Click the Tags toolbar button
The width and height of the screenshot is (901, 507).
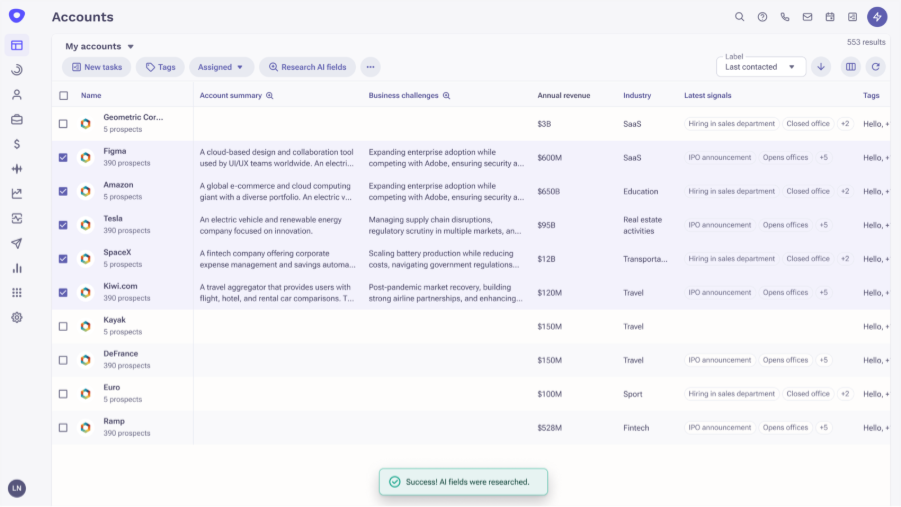click(x=160, y=67)
